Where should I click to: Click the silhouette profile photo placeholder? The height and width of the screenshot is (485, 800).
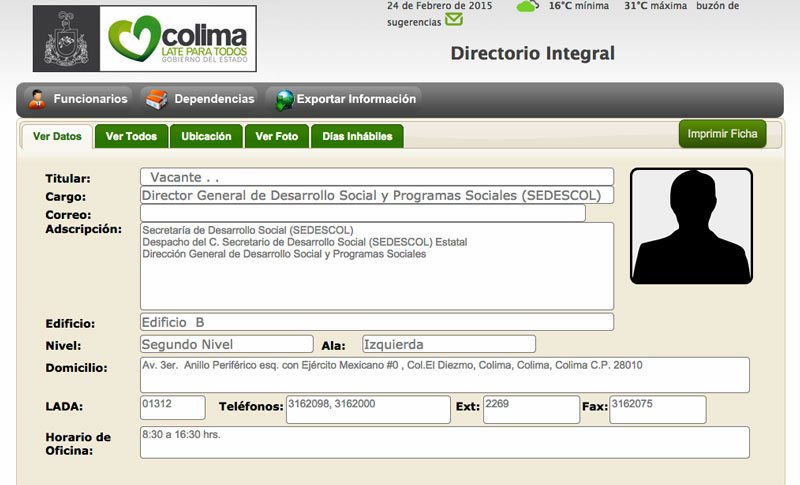coord(691,226)
